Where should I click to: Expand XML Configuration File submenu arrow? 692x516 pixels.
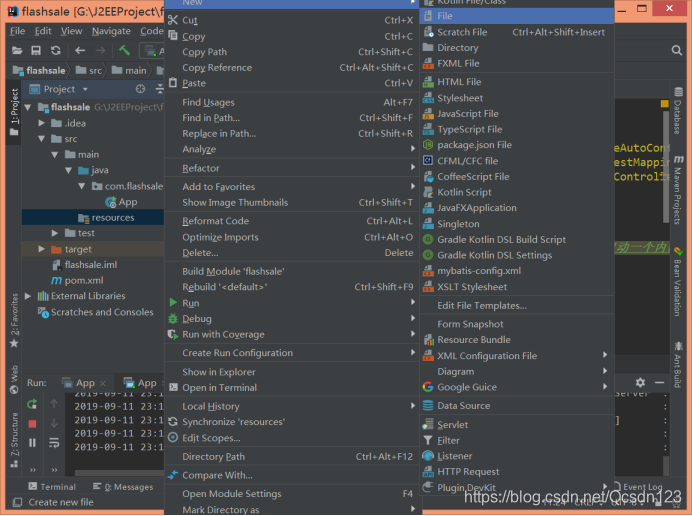tap(605, 355)
